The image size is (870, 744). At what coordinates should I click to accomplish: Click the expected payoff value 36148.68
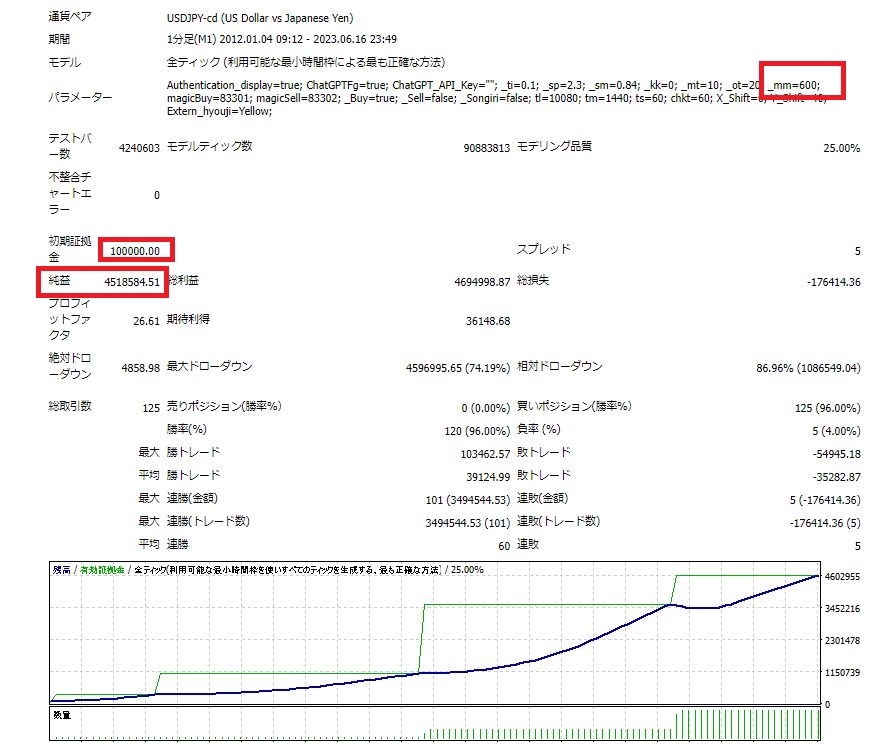coord(488,321)
